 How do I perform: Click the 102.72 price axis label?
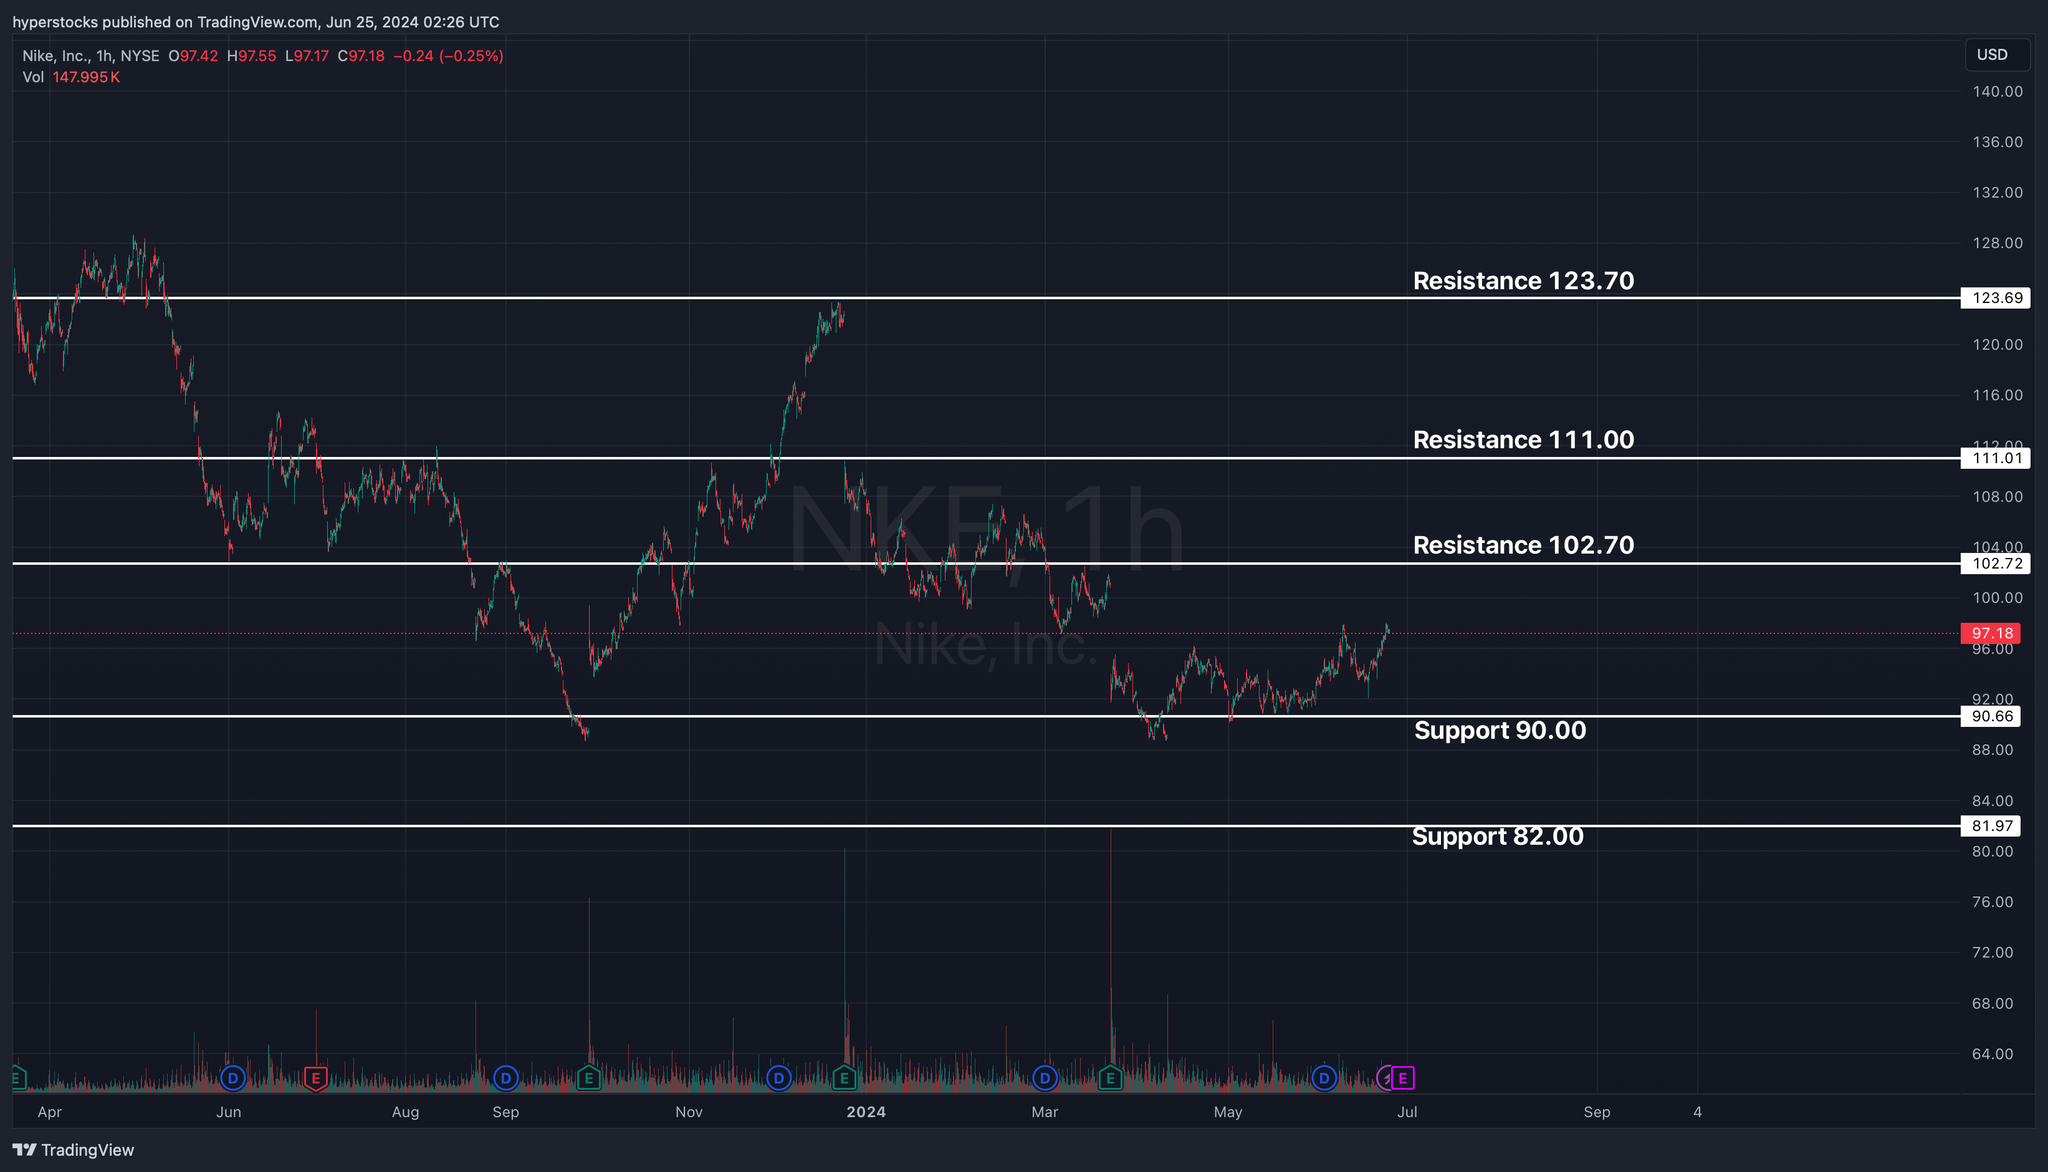pos(1994,564)
